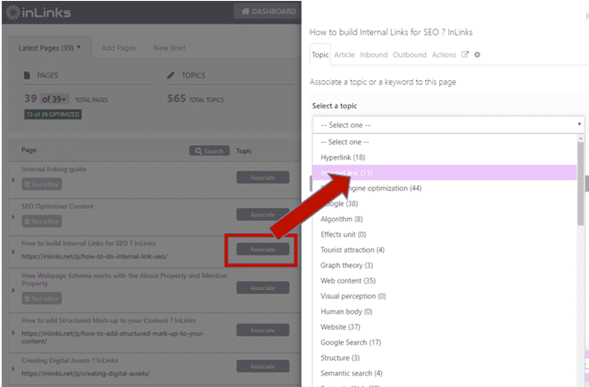589x387 pixels.
Task: Click Associate for Internal linking guide
Action: (x=263, y=177)
